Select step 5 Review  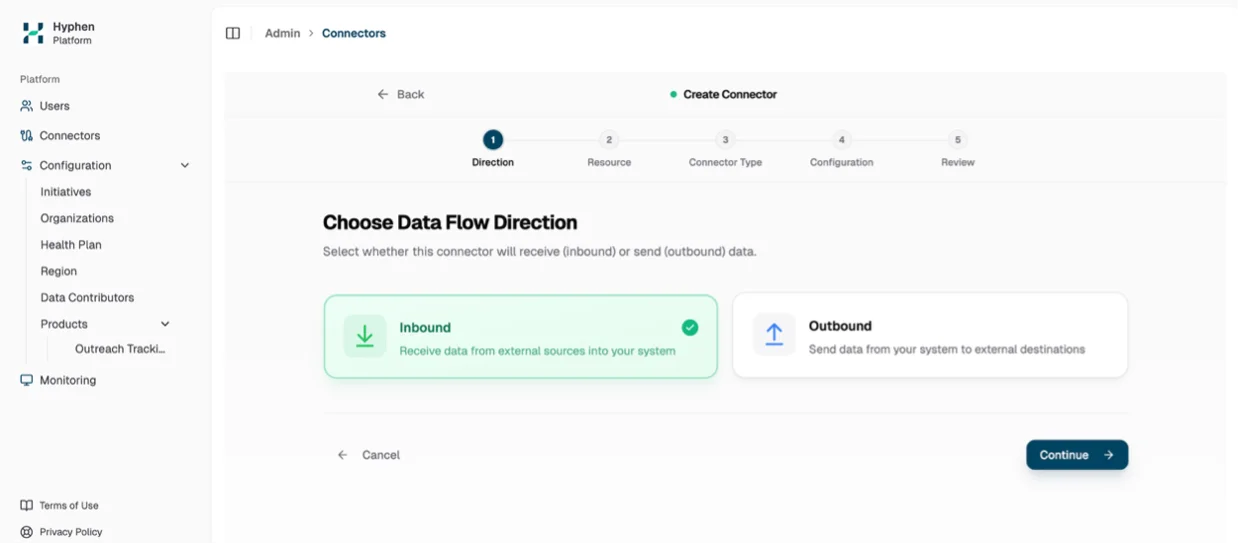958,150
